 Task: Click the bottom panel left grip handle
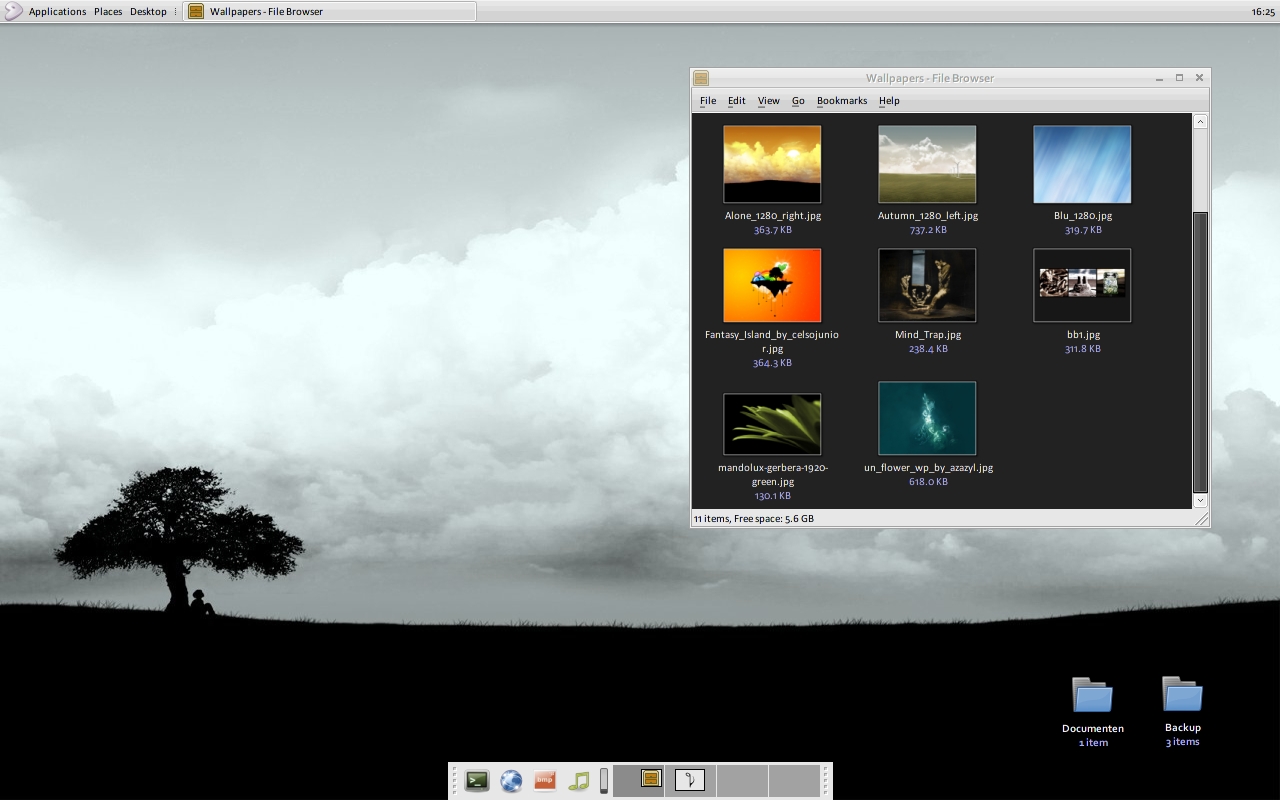pos(454,781)
